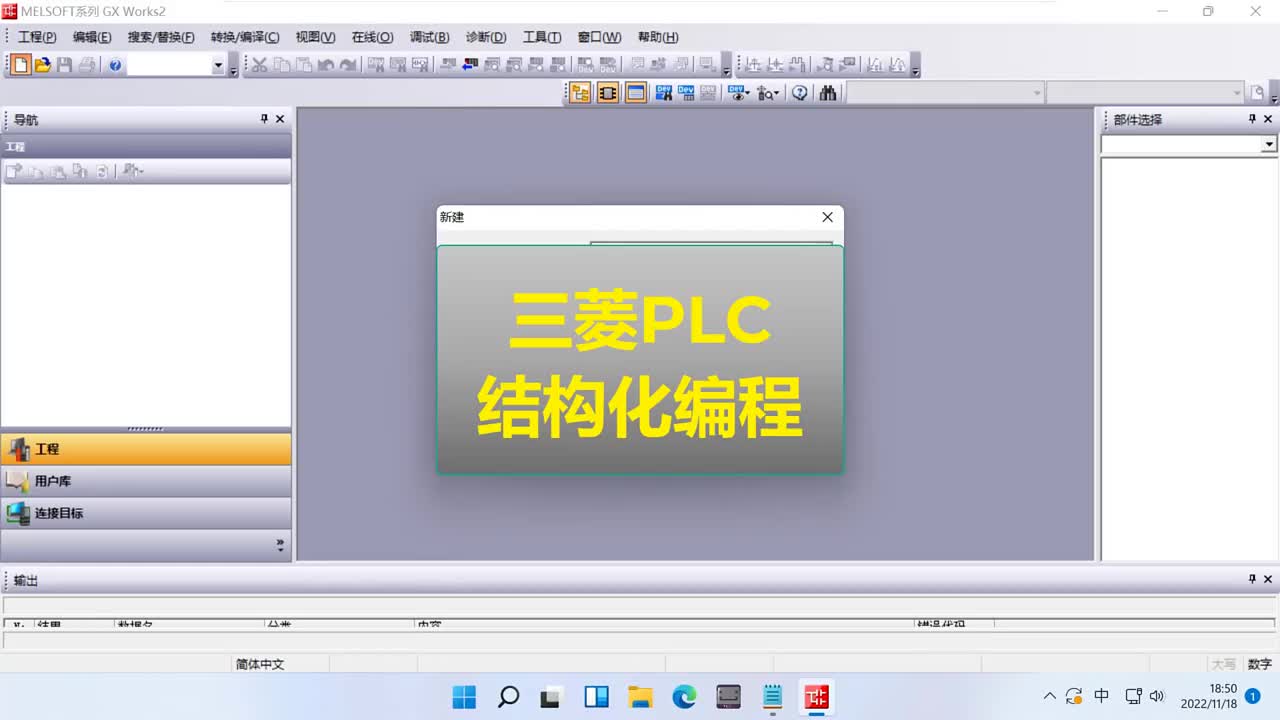Image resolution: width=1280 pixels, height=720 pixels.
Task: Open the 在线(O) menu
Action: [372, 37]
